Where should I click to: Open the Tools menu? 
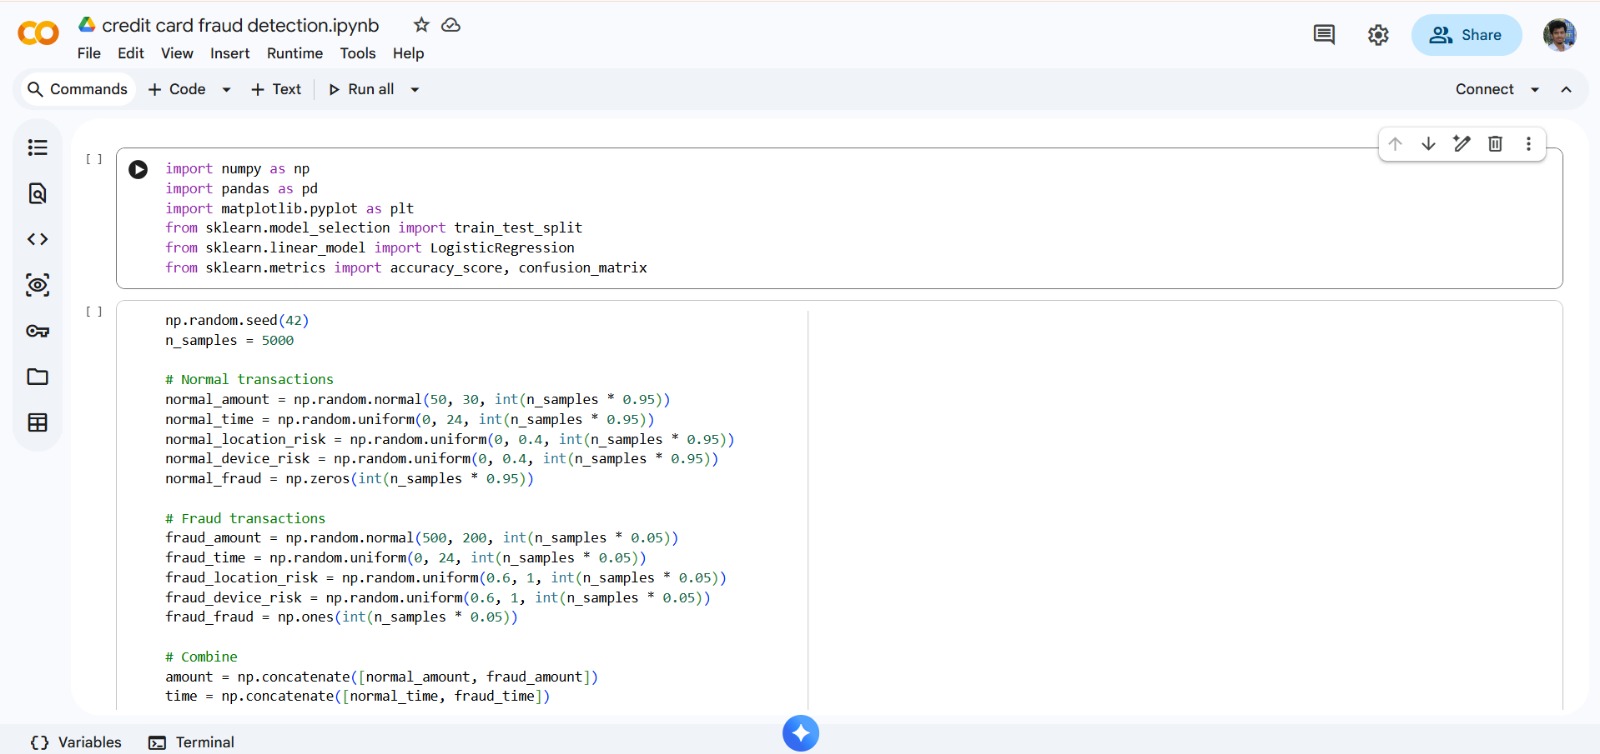tap(357, 53)
